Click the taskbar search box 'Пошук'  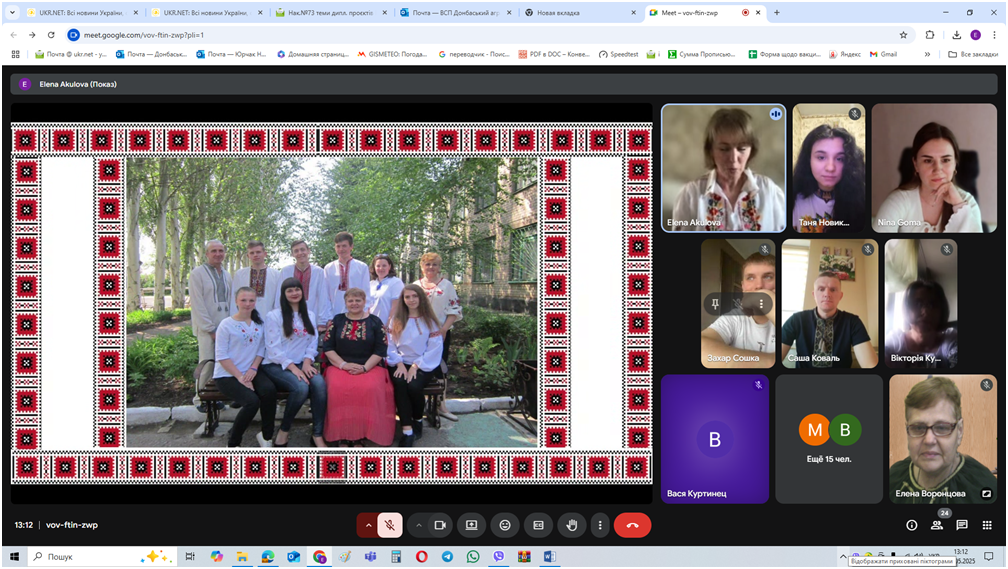tap(103, 557)
